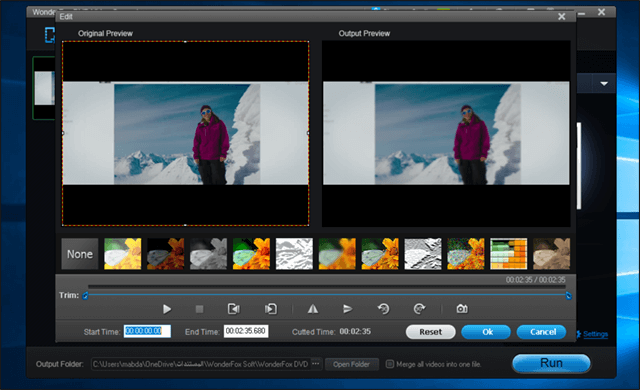
Task: Apply the first bright yellow effect thumbnail
Action: click(122, 254)
